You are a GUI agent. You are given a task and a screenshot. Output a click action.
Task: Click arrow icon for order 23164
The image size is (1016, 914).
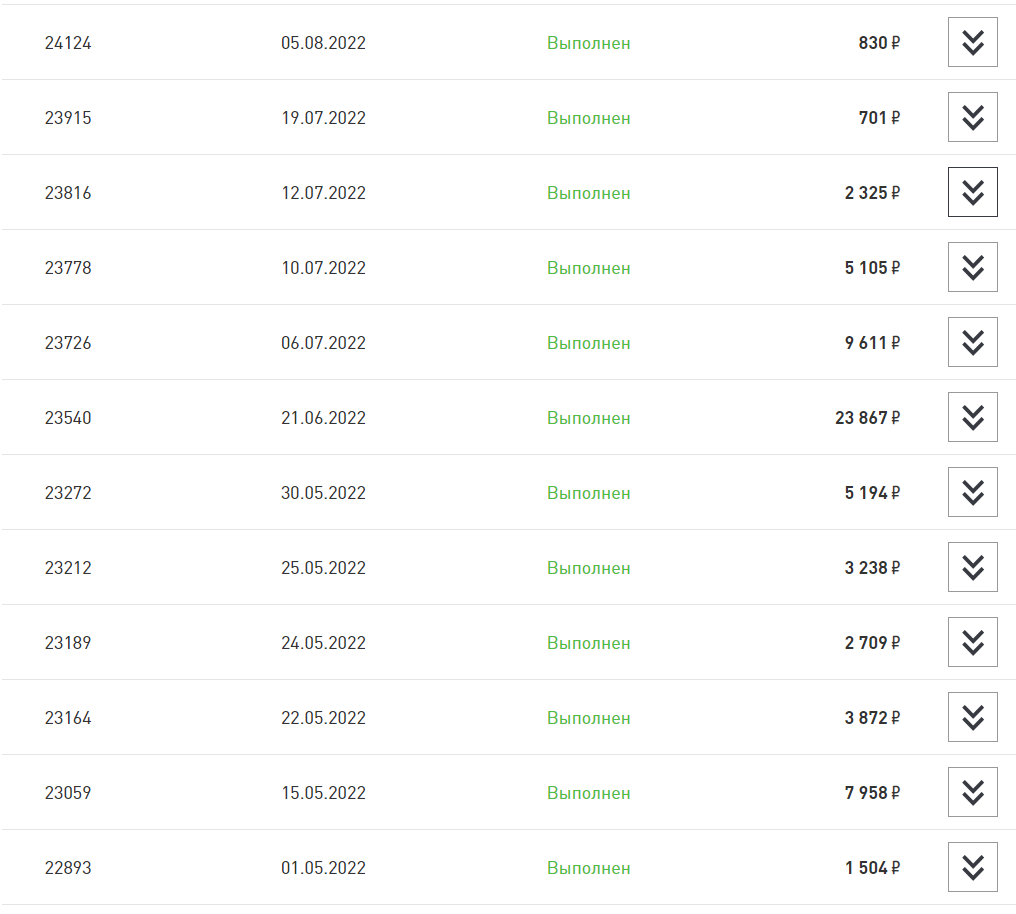(972, 718)
